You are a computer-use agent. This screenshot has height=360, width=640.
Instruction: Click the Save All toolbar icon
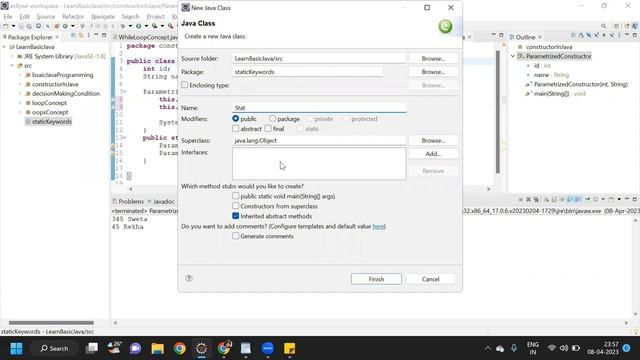coord(29,26)
